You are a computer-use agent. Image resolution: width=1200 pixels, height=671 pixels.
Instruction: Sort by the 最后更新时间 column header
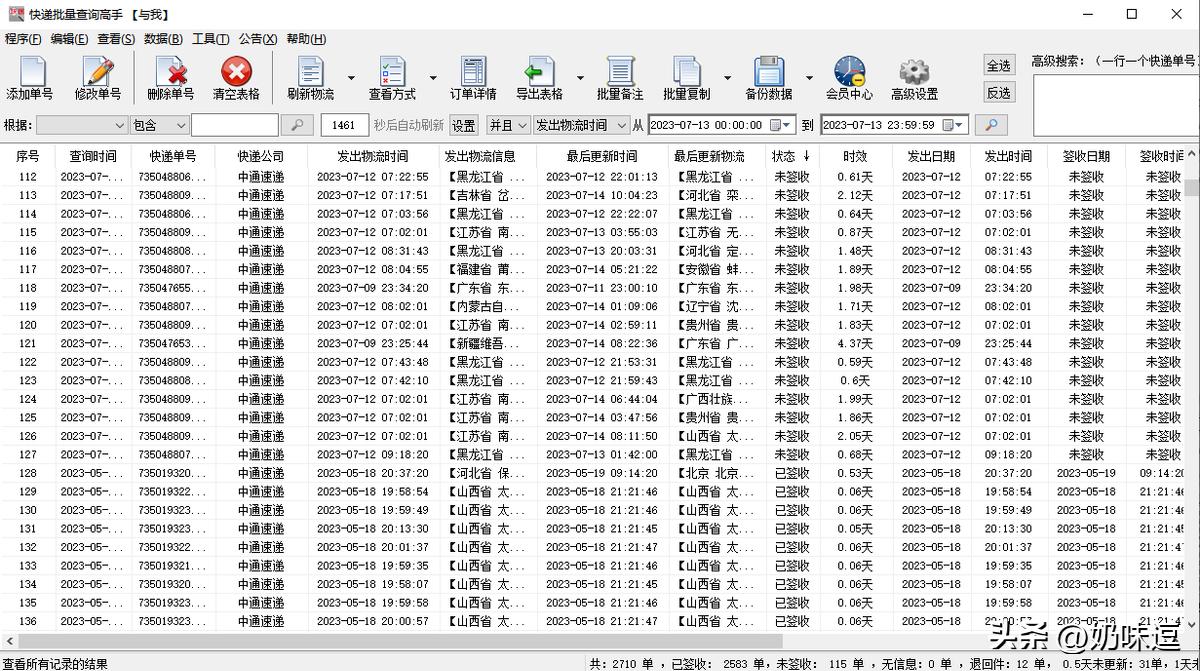[602, 157]
